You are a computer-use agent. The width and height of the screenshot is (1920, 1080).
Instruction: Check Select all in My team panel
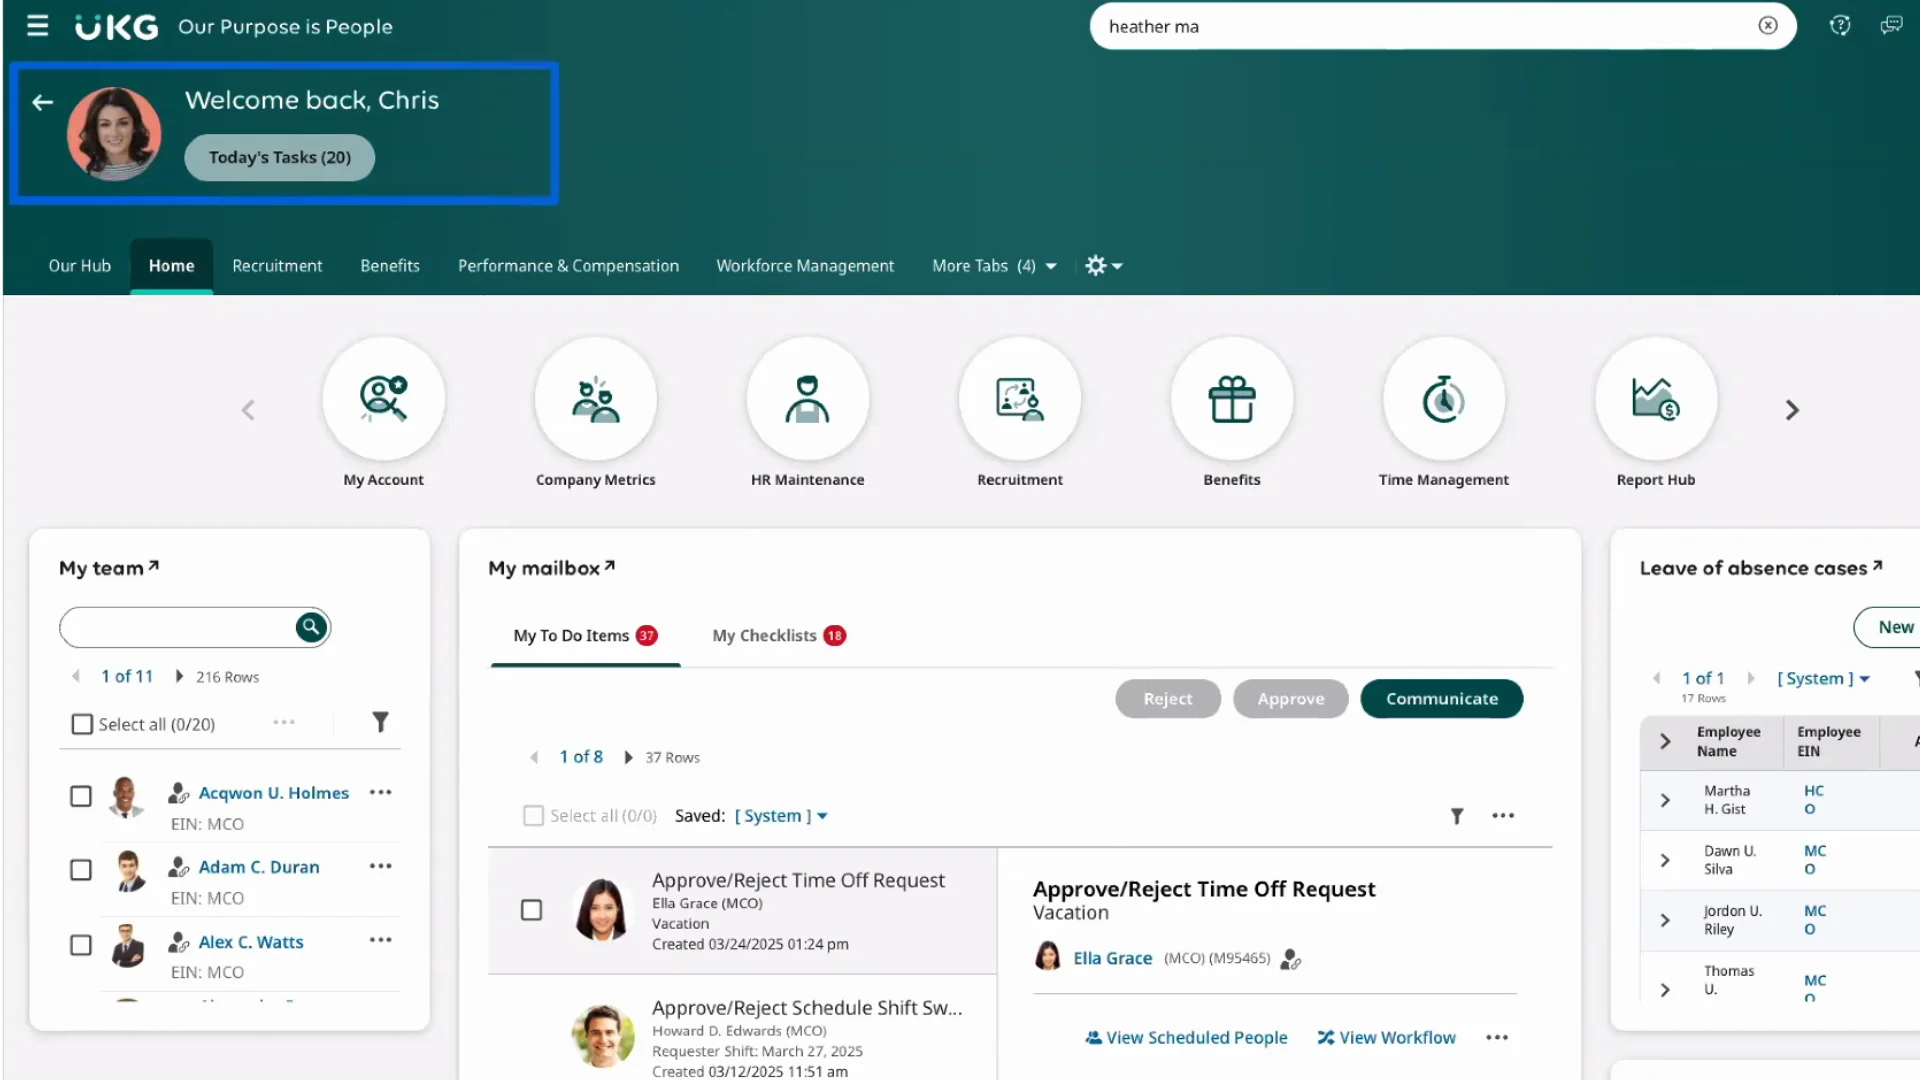(x=81, y=723)
